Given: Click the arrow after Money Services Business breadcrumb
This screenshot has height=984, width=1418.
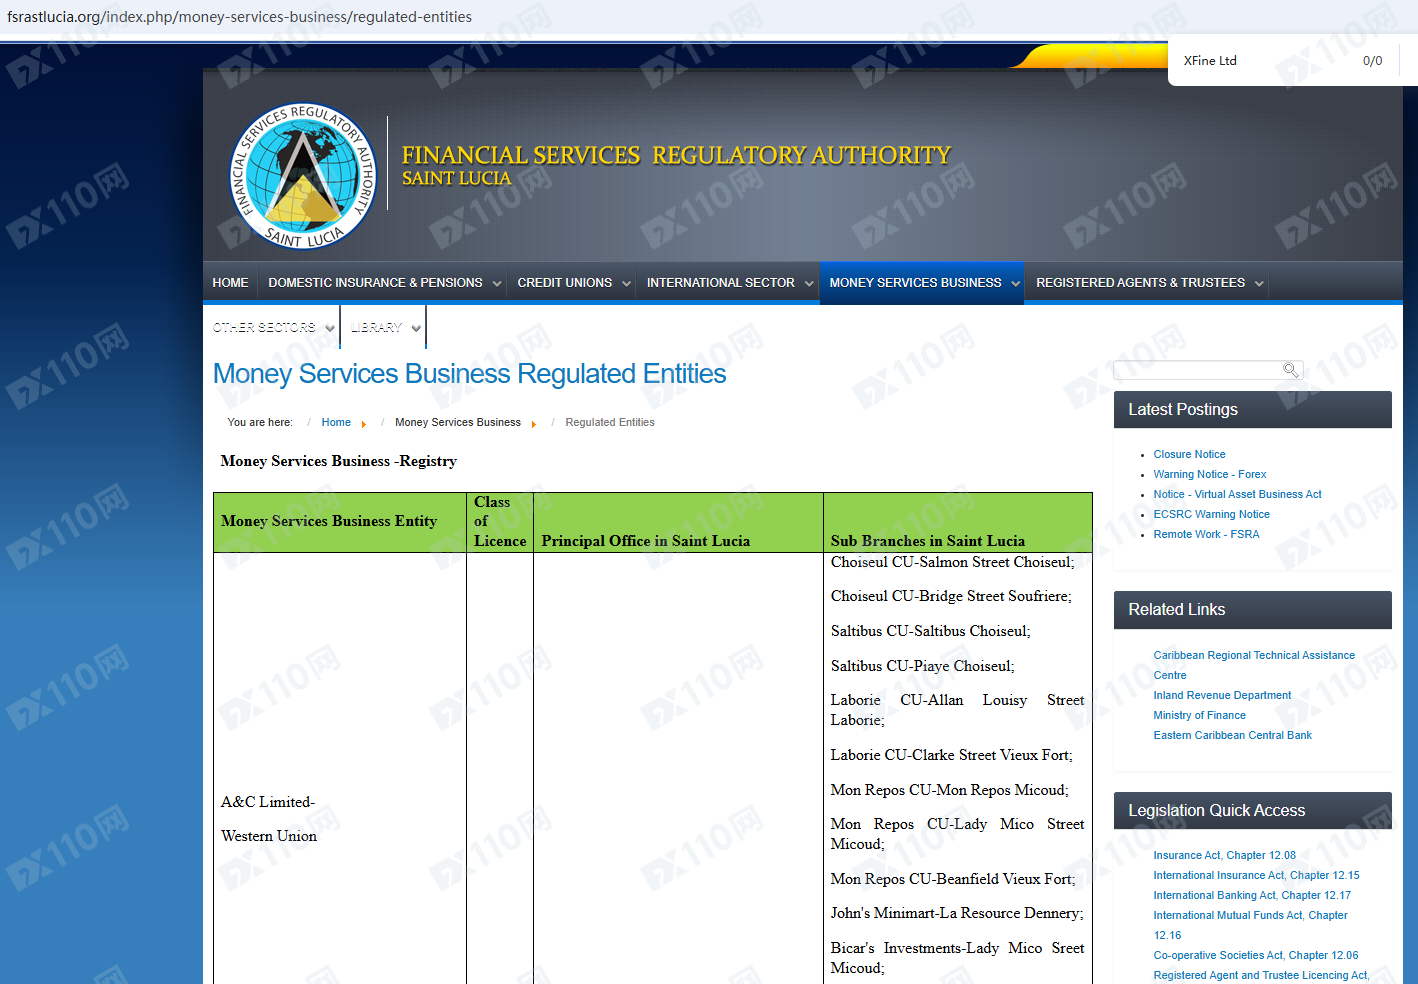Looking at the screenshot, I should [x=534, y=424].
